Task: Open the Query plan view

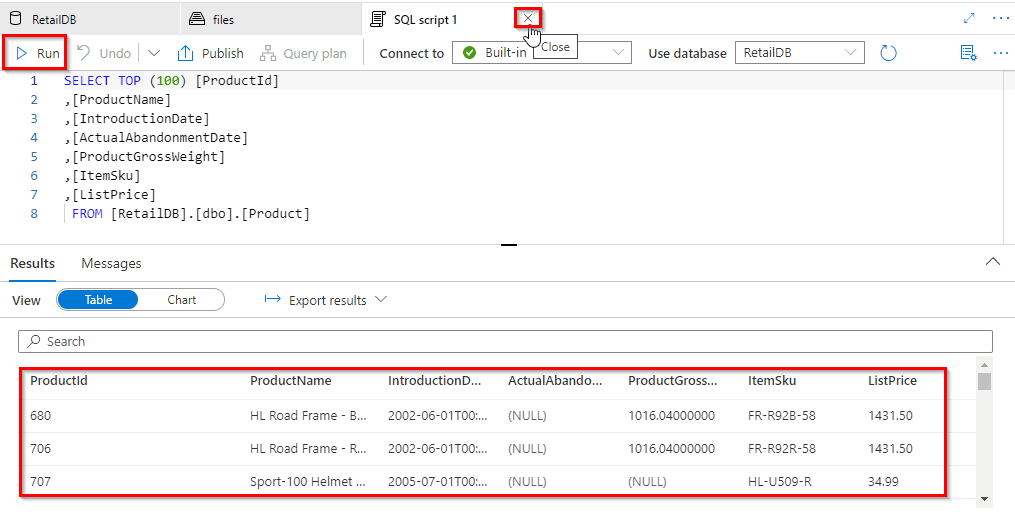Action: [303, 53]
